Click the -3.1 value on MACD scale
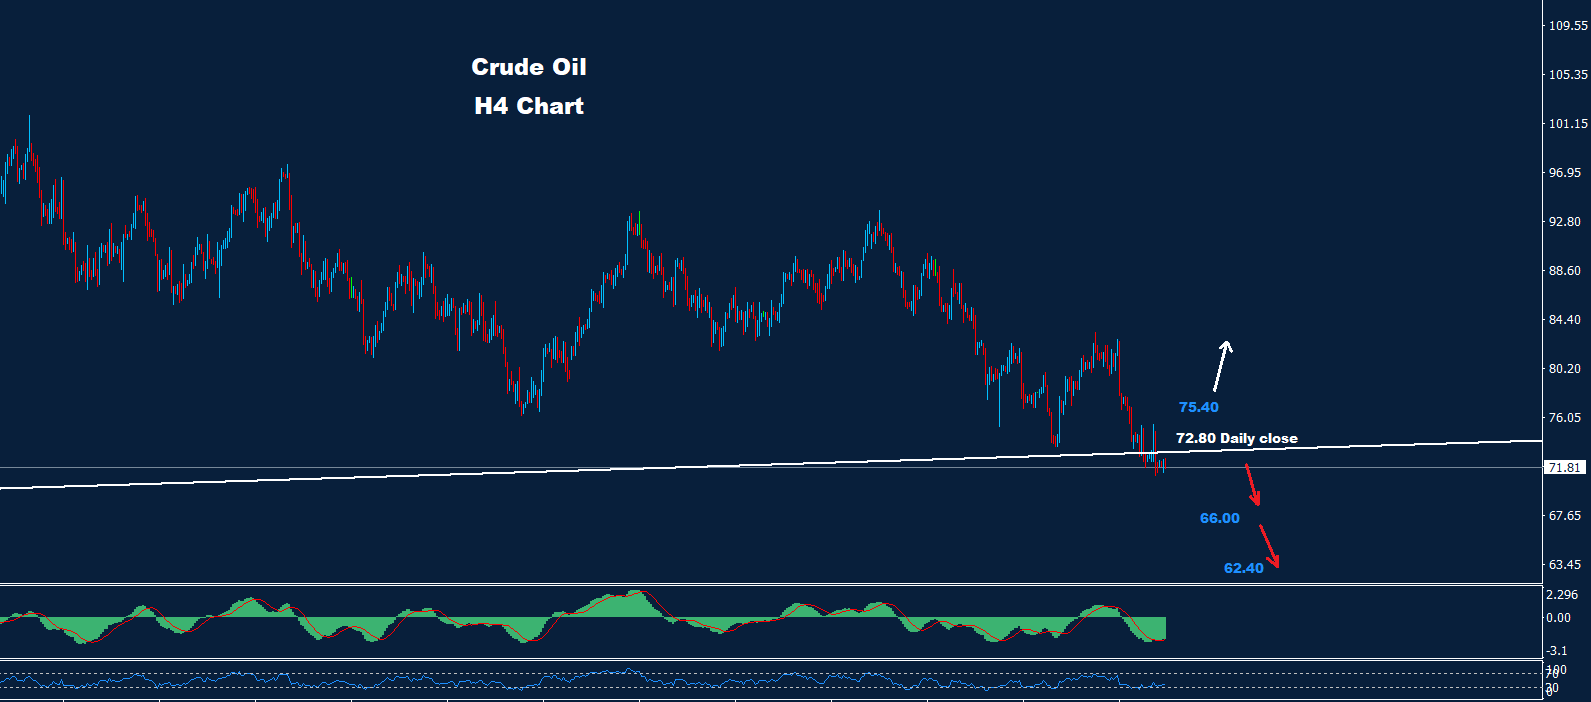The height and width of the screenshot is (702, 1591). click(x=1558, y=651)
